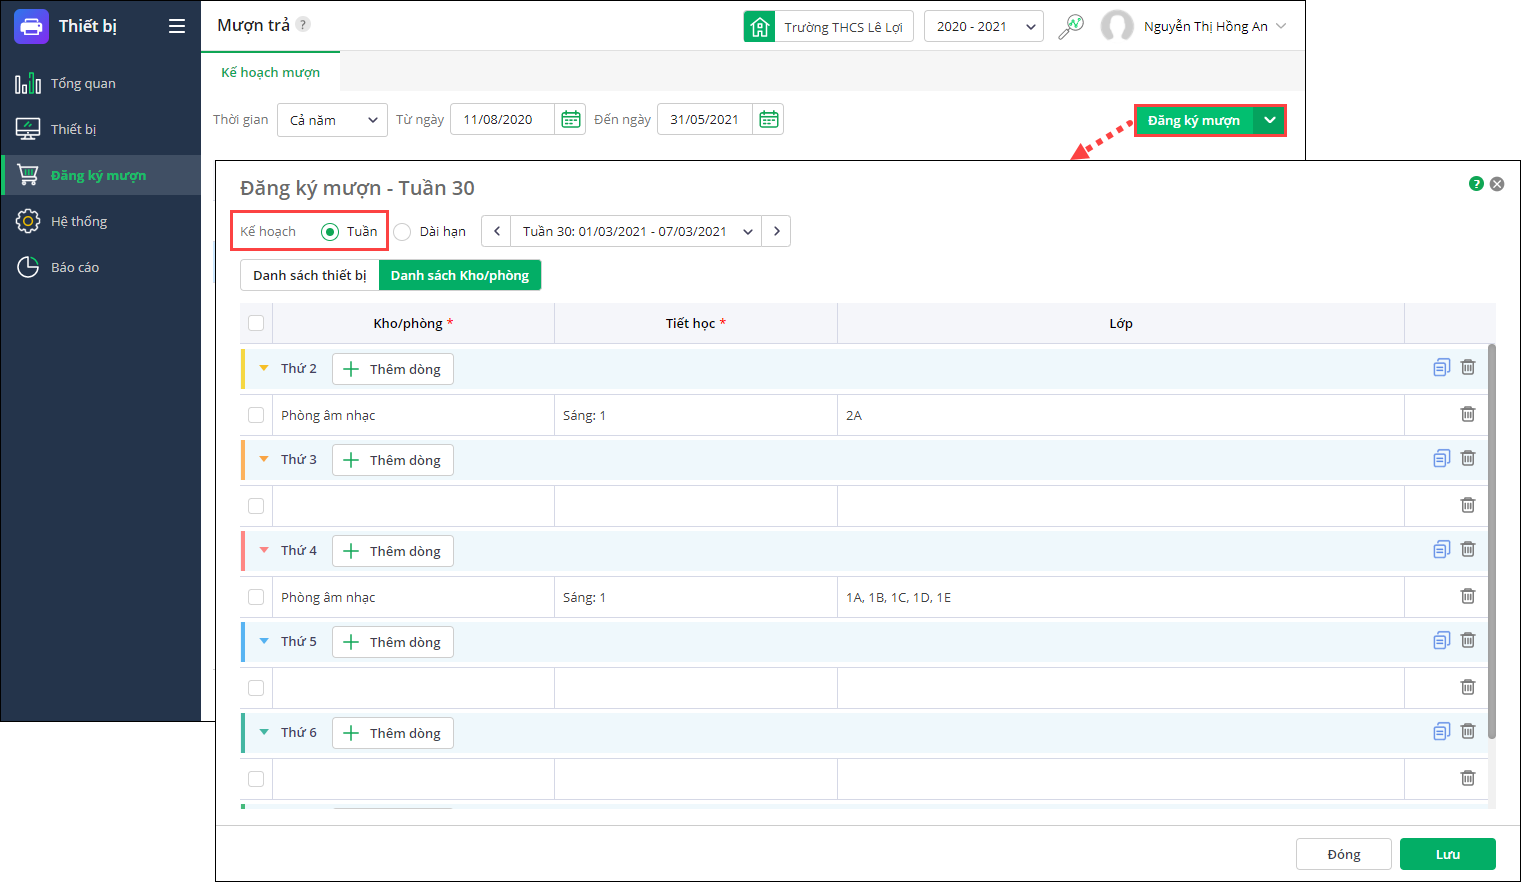The width and height of the screenshot is (1521, 882).
Task: Delete the empty row under Thứ 6
Action: click(x=1468, y=778)
